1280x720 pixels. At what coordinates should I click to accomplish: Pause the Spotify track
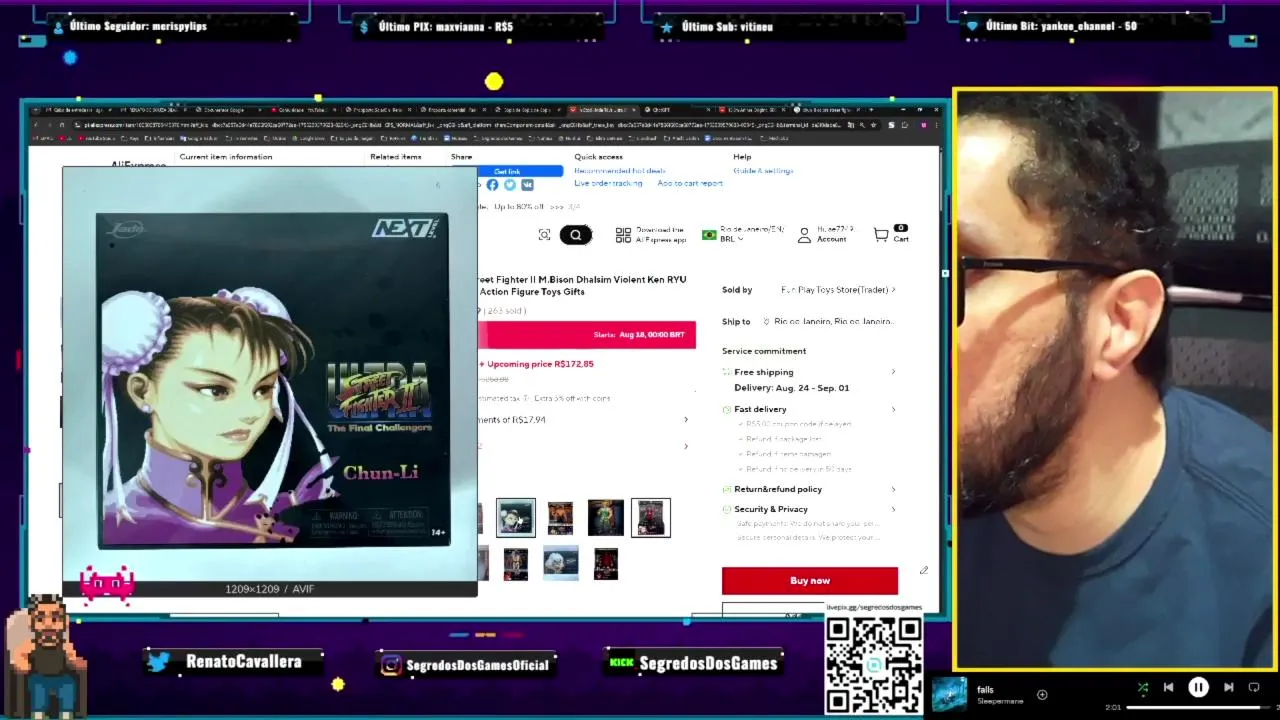tap(1198, 687)
